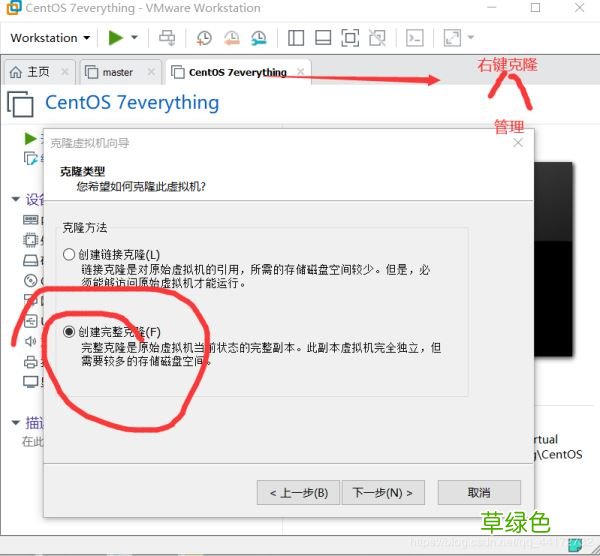
Task: Collapse the 描述 description section arrow
Action: pyautogui.click(x=16, y=423)
